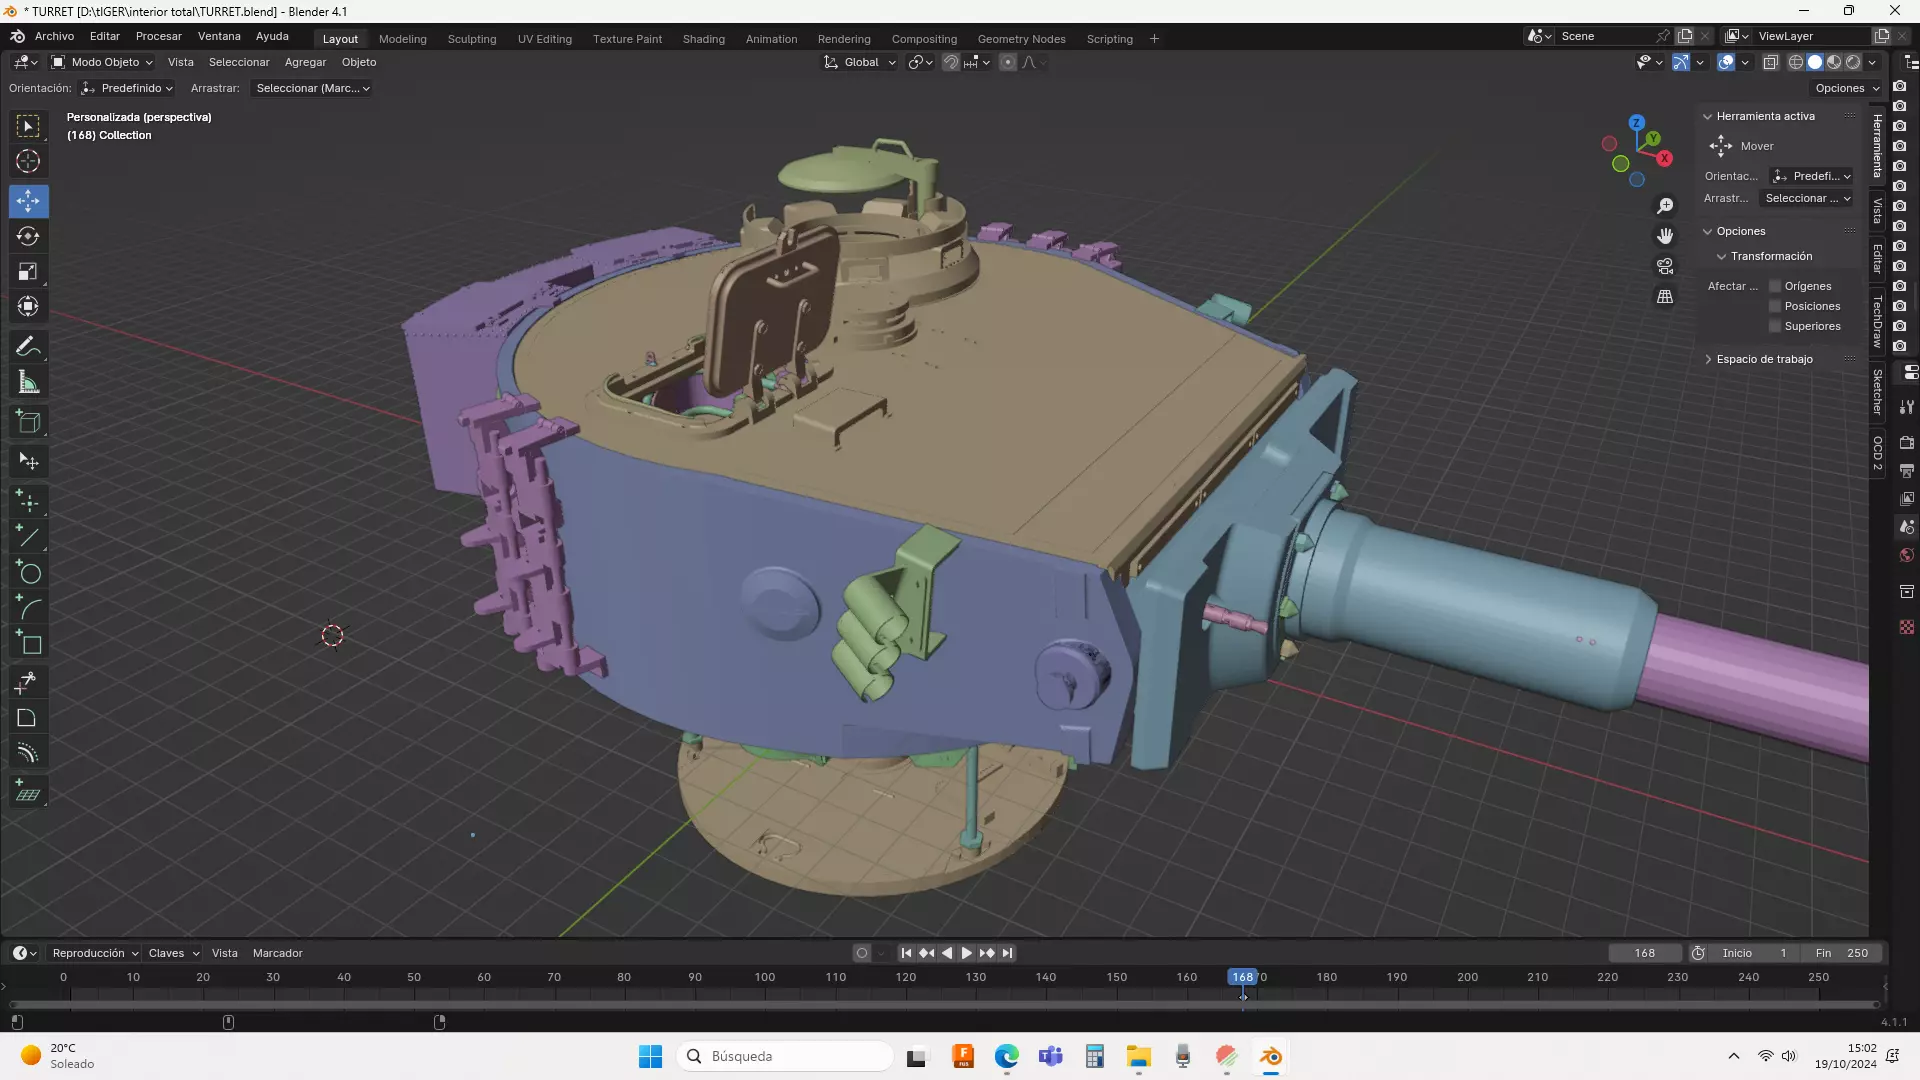Activate the Measure tool
1920x1080 pixels.
point(28,383)
